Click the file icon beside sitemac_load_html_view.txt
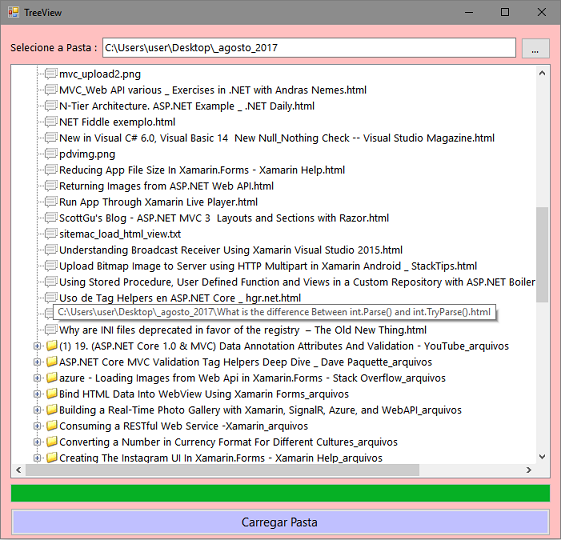This screenshot has height=540, width=561. [51, 234]
